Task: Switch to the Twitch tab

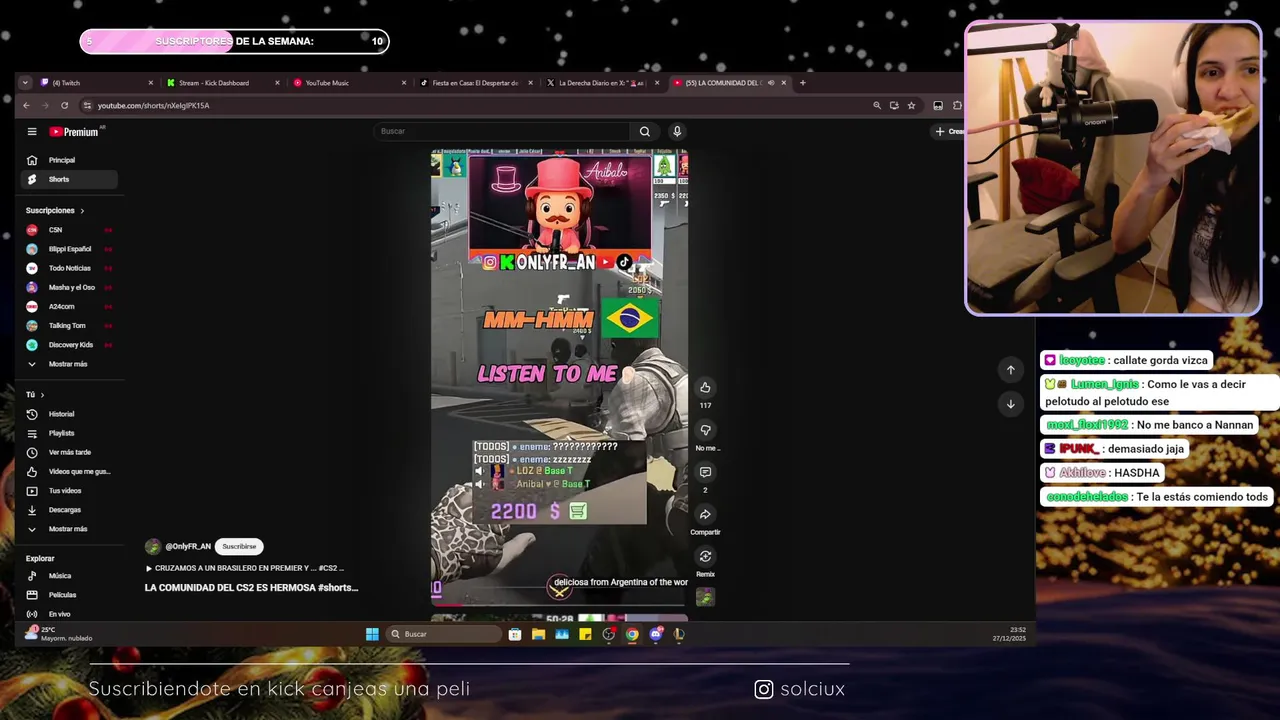Action: [x=97, y=83]
